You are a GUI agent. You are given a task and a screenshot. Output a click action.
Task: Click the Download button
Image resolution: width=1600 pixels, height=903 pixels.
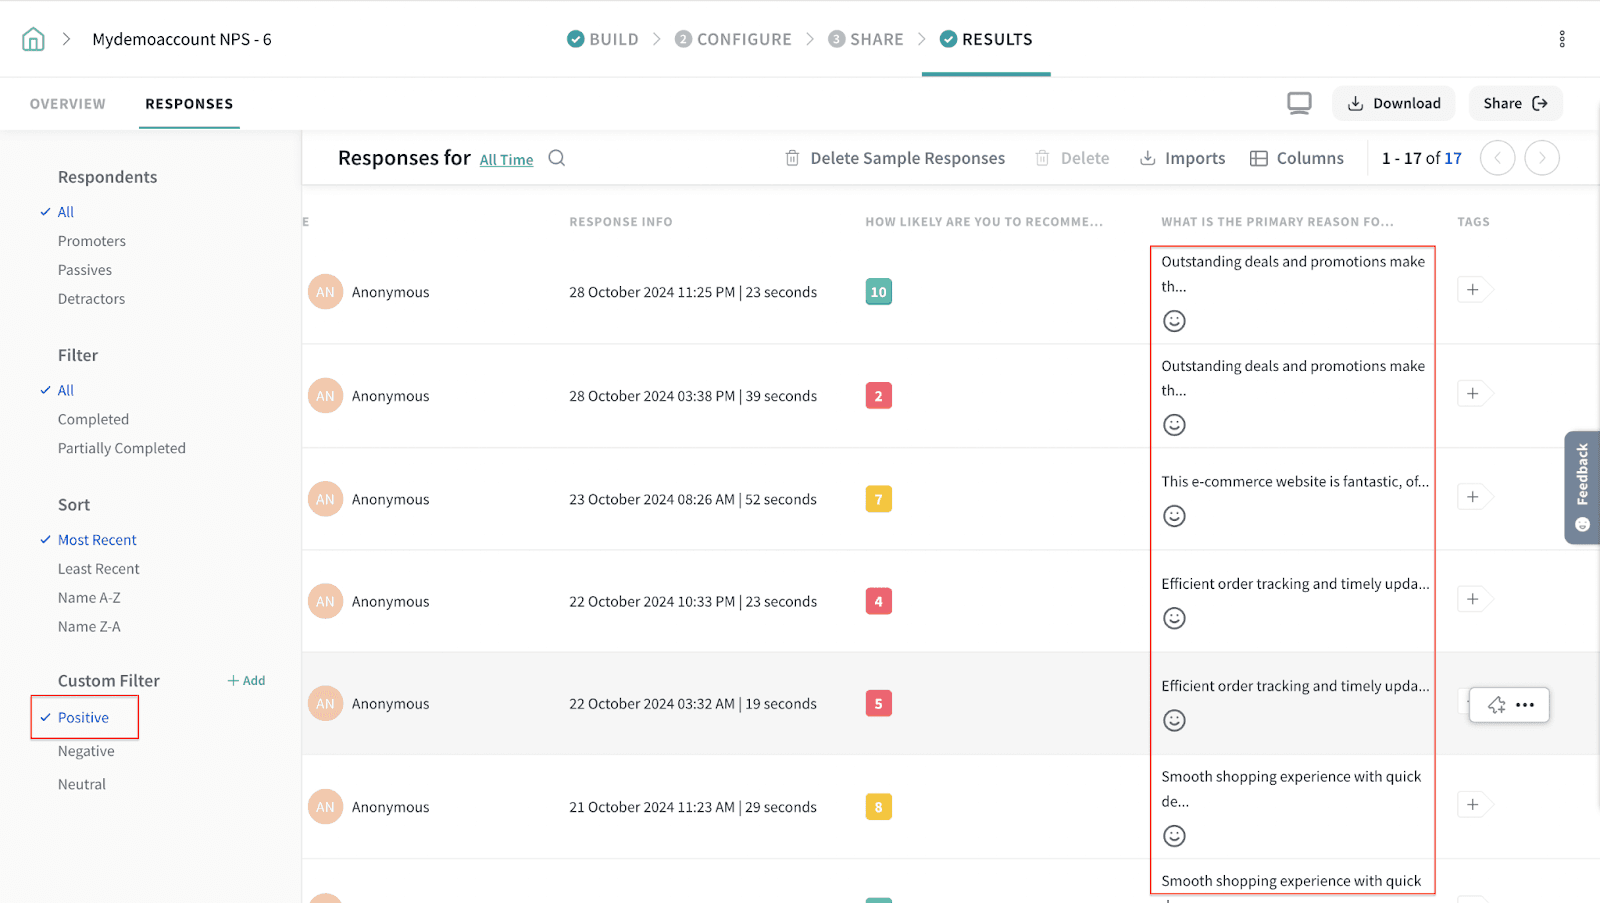(x=1394, y=103)
